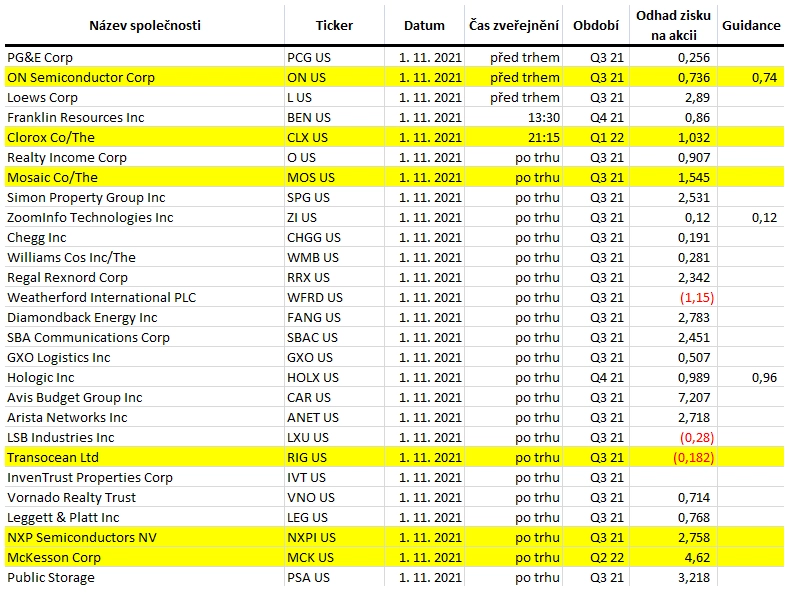Click the '3,218' Public Storage estimate
Screen dimensions: 790x594
coord(673,577)
